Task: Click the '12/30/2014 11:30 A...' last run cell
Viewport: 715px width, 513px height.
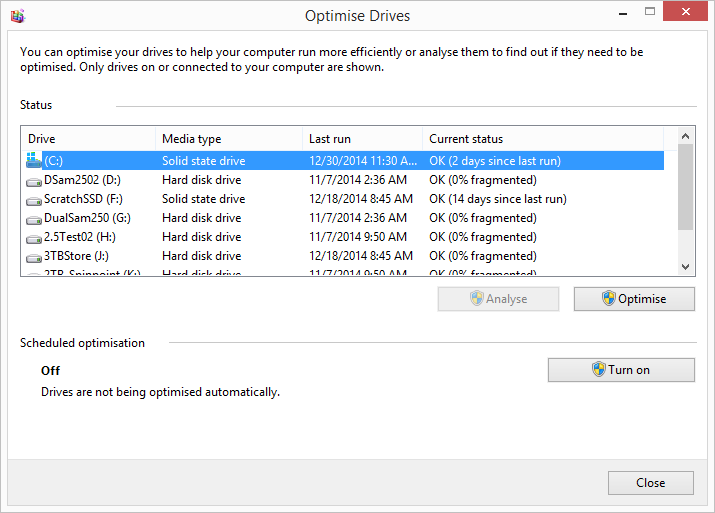Action: click(363, 161)
